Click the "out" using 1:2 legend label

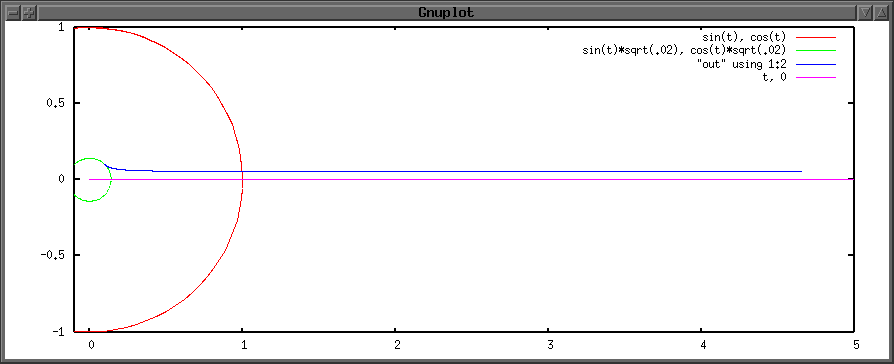click(x=741, y=64)
